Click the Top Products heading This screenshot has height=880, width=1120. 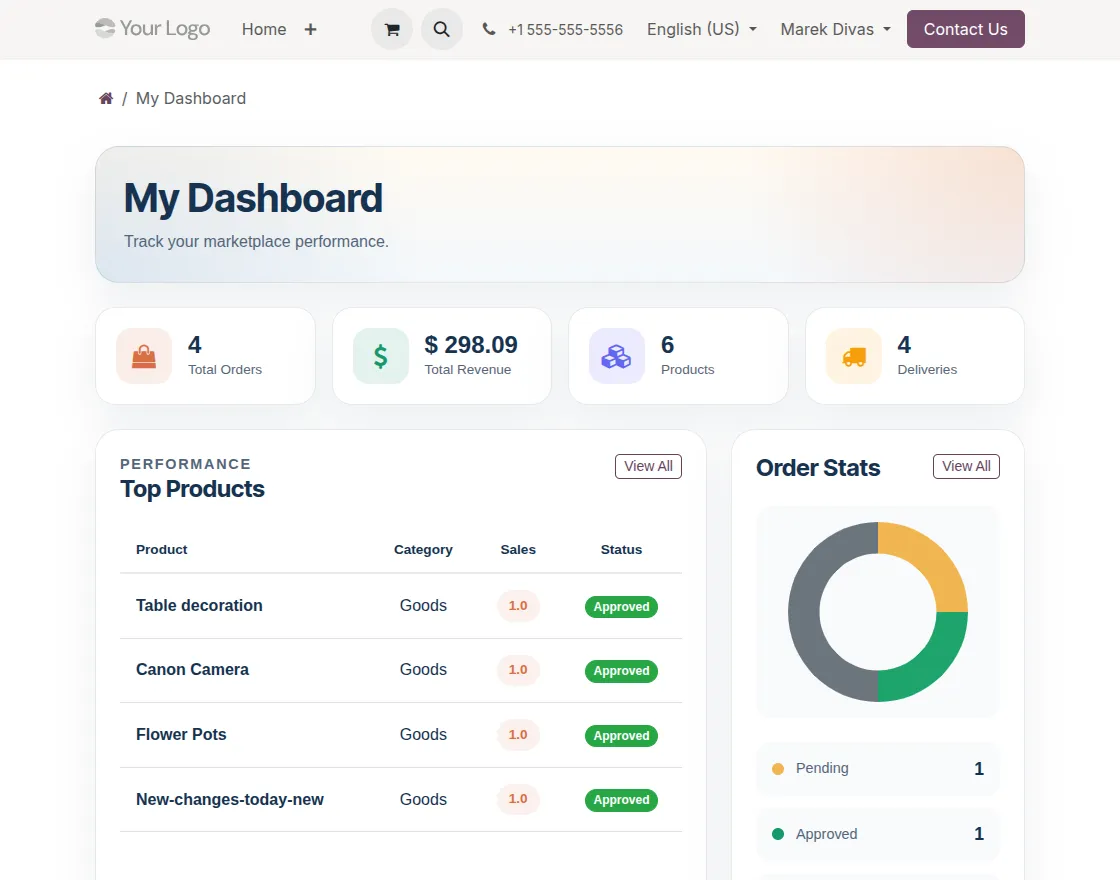tap(192, 489)
